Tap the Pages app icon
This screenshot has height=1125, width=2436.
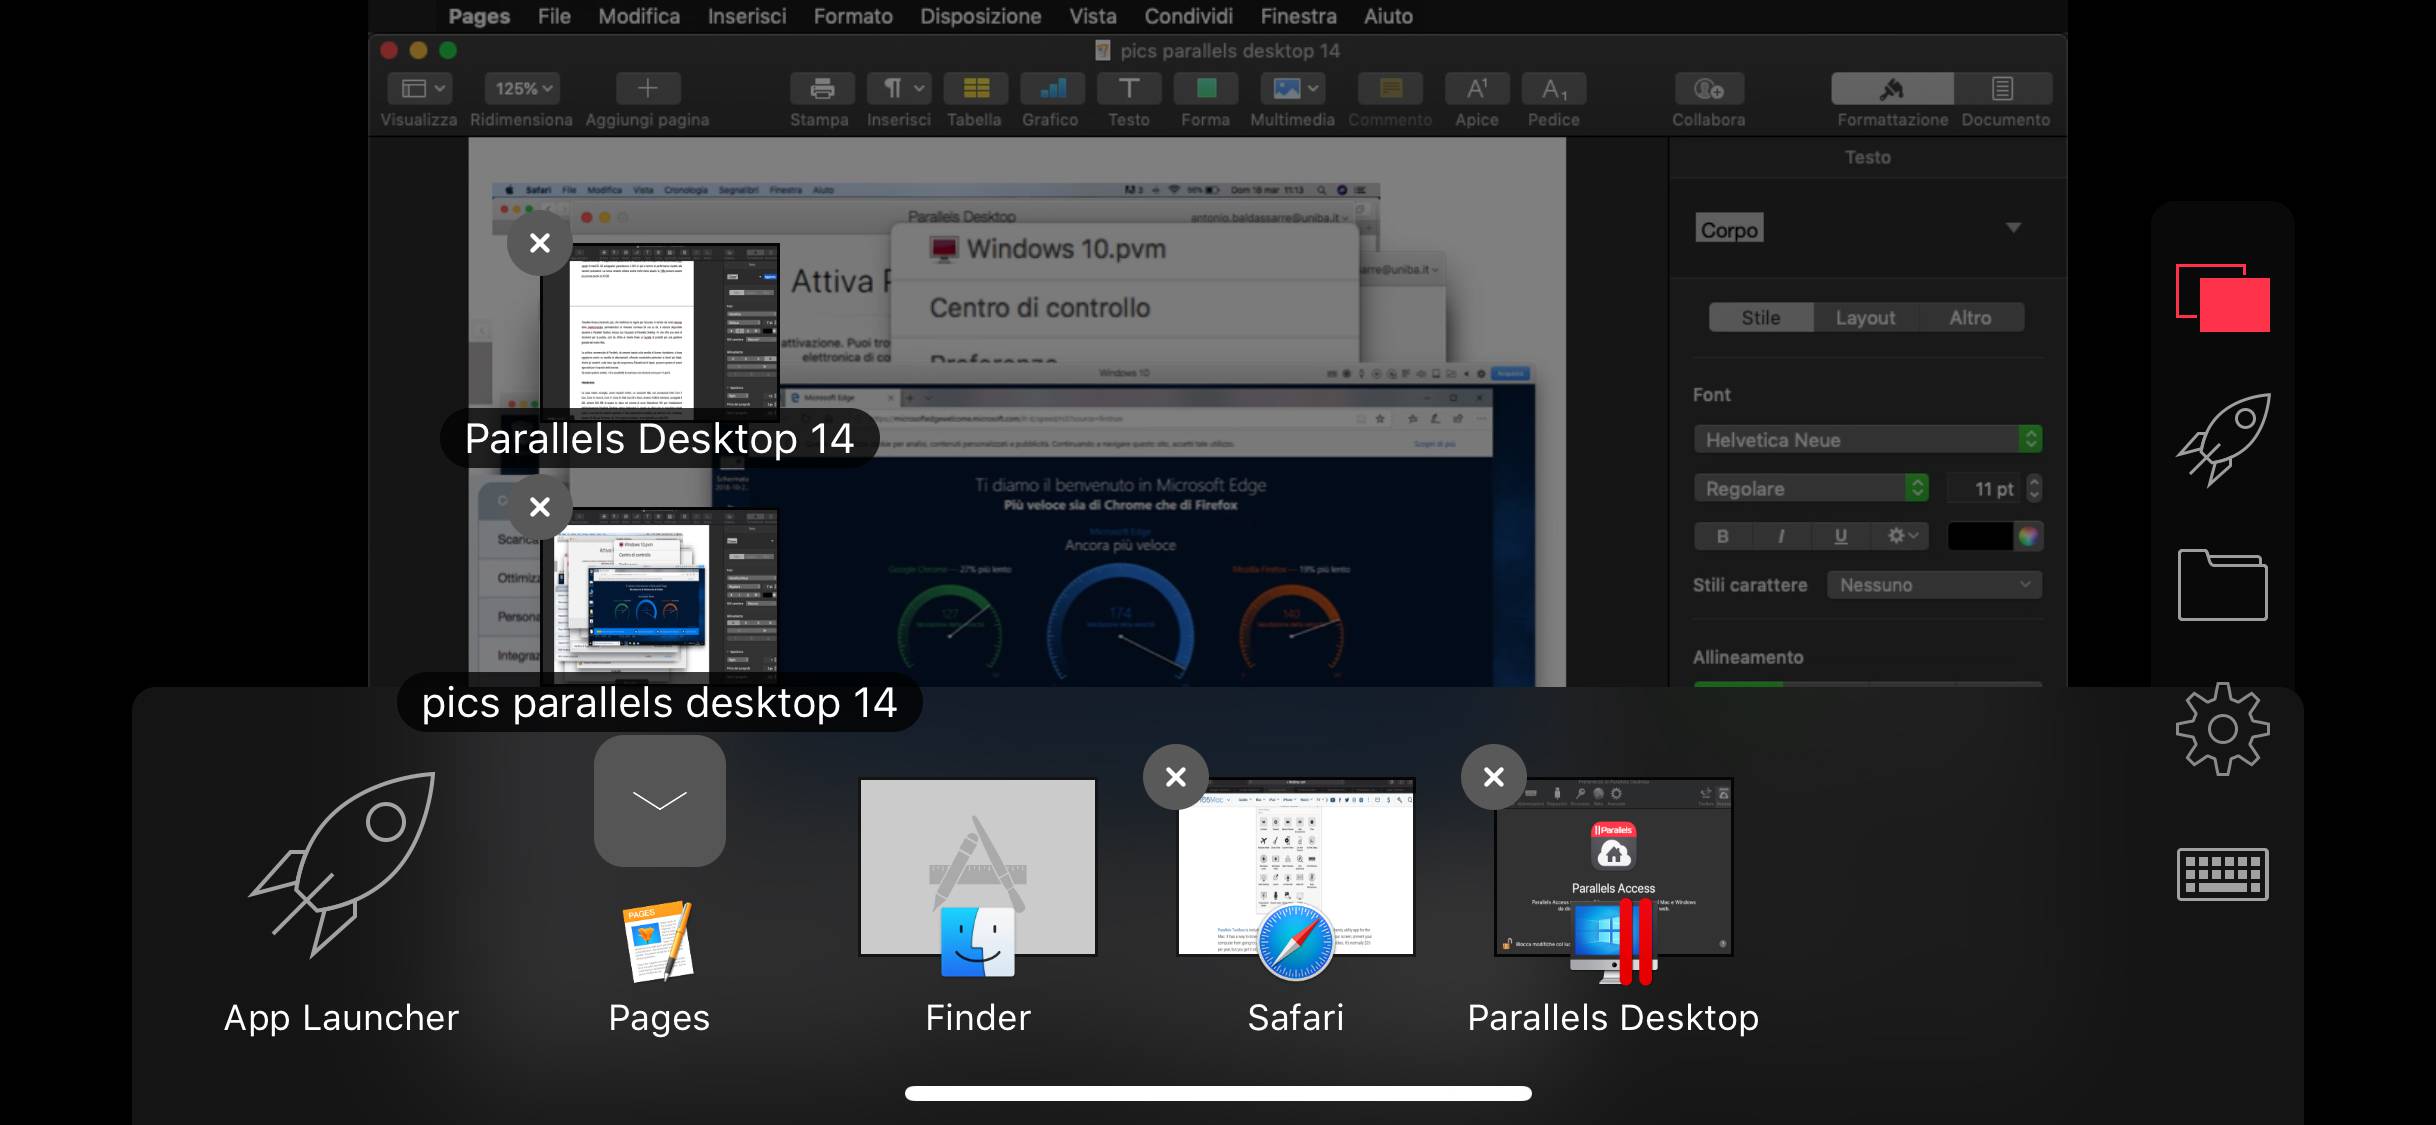coord(658,941)
